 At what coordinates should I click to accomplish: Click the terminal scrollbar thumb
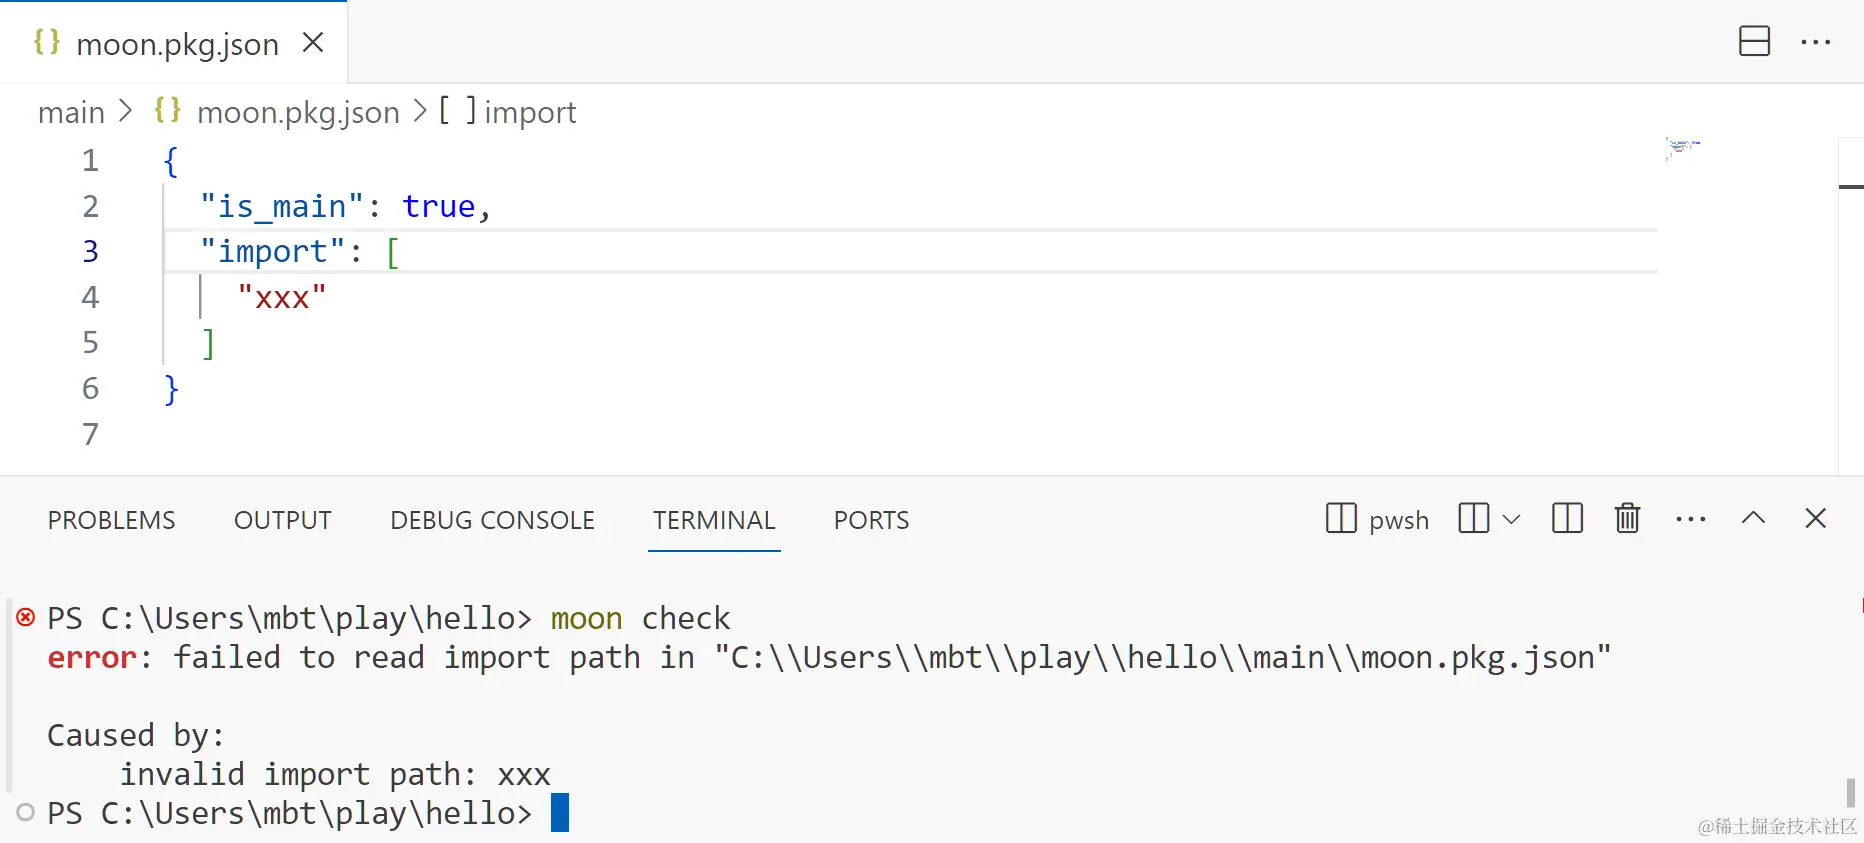coord(1850,792)
